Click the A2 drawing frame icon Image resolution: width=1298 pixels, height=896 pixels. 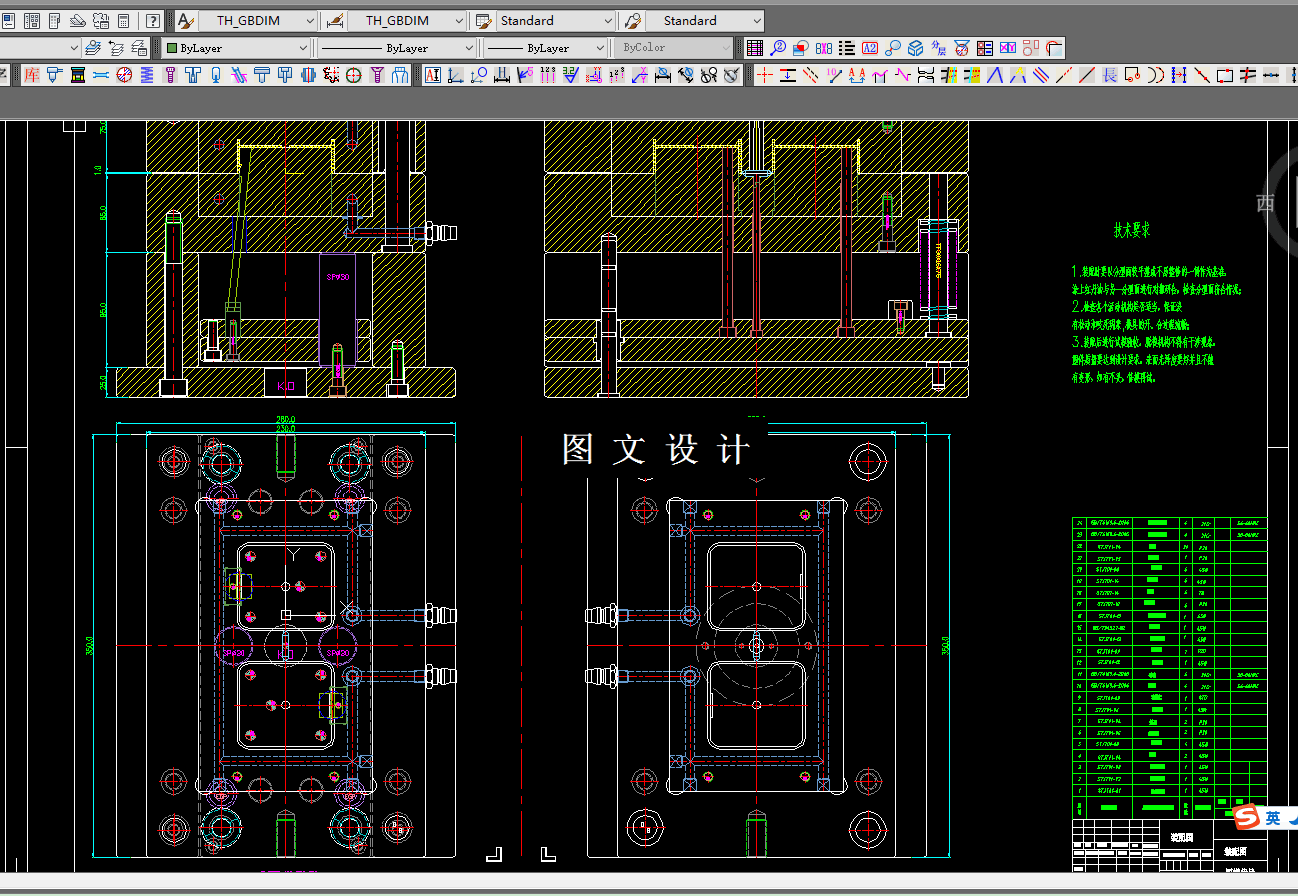point(870,48)
